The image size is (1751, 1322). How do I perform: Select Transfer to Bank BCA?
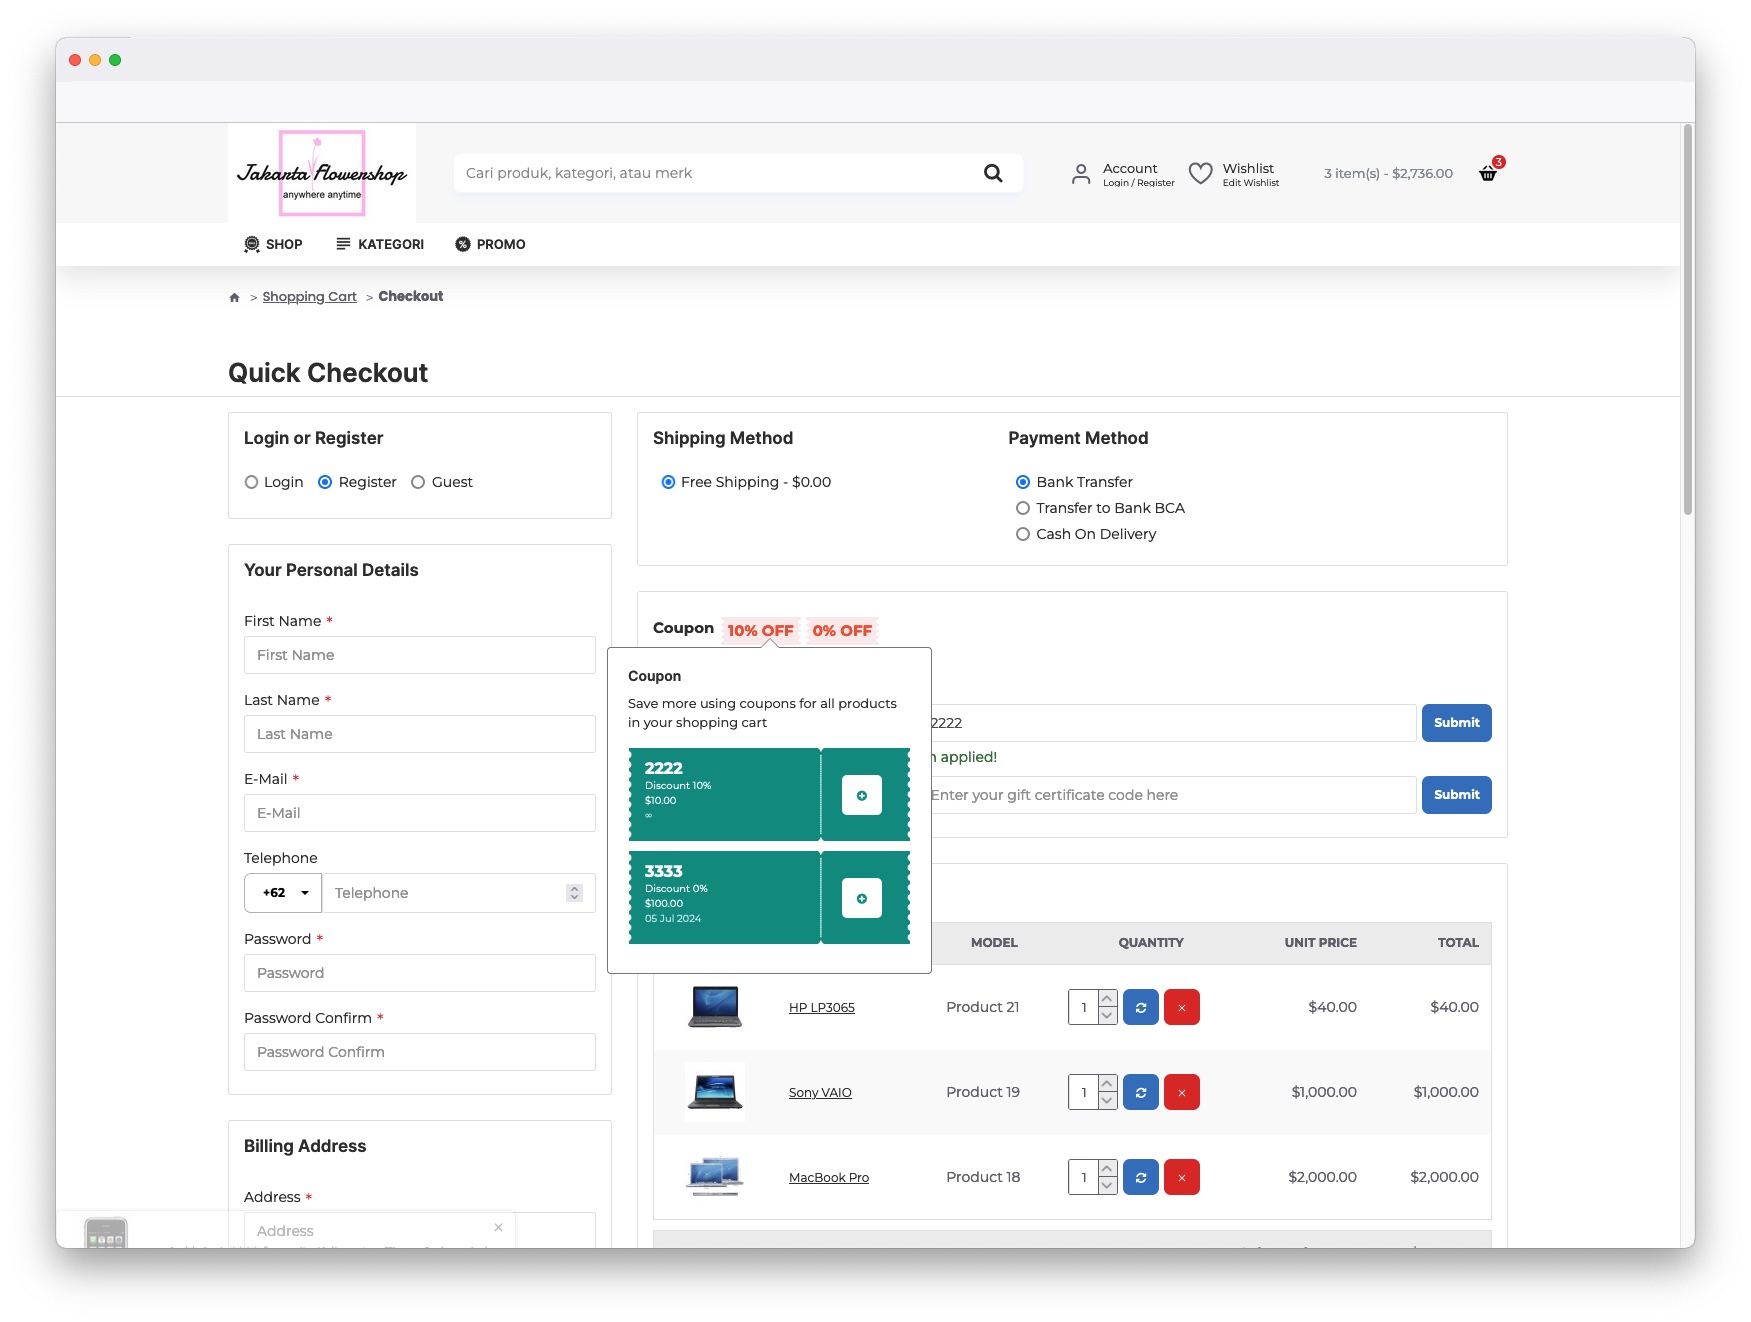pyautogui.click(x=1022, y=508)
